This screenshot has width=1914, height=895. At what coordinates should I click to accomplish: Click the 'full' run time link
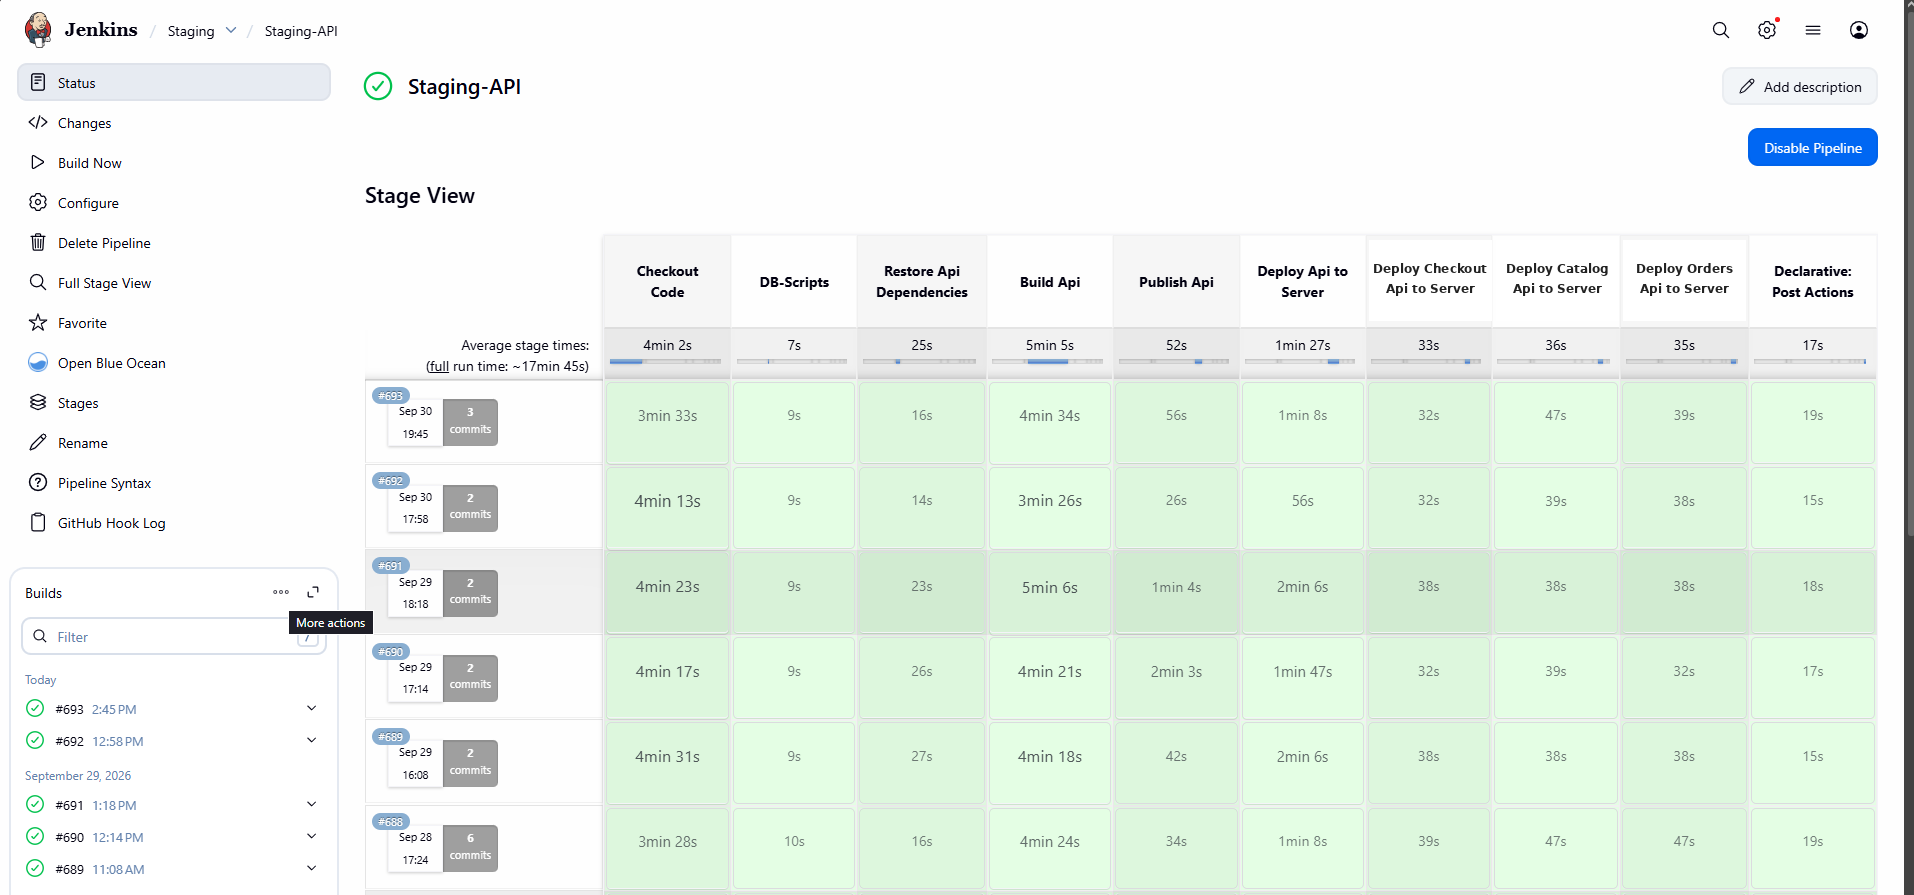click(x=438, y=366)
